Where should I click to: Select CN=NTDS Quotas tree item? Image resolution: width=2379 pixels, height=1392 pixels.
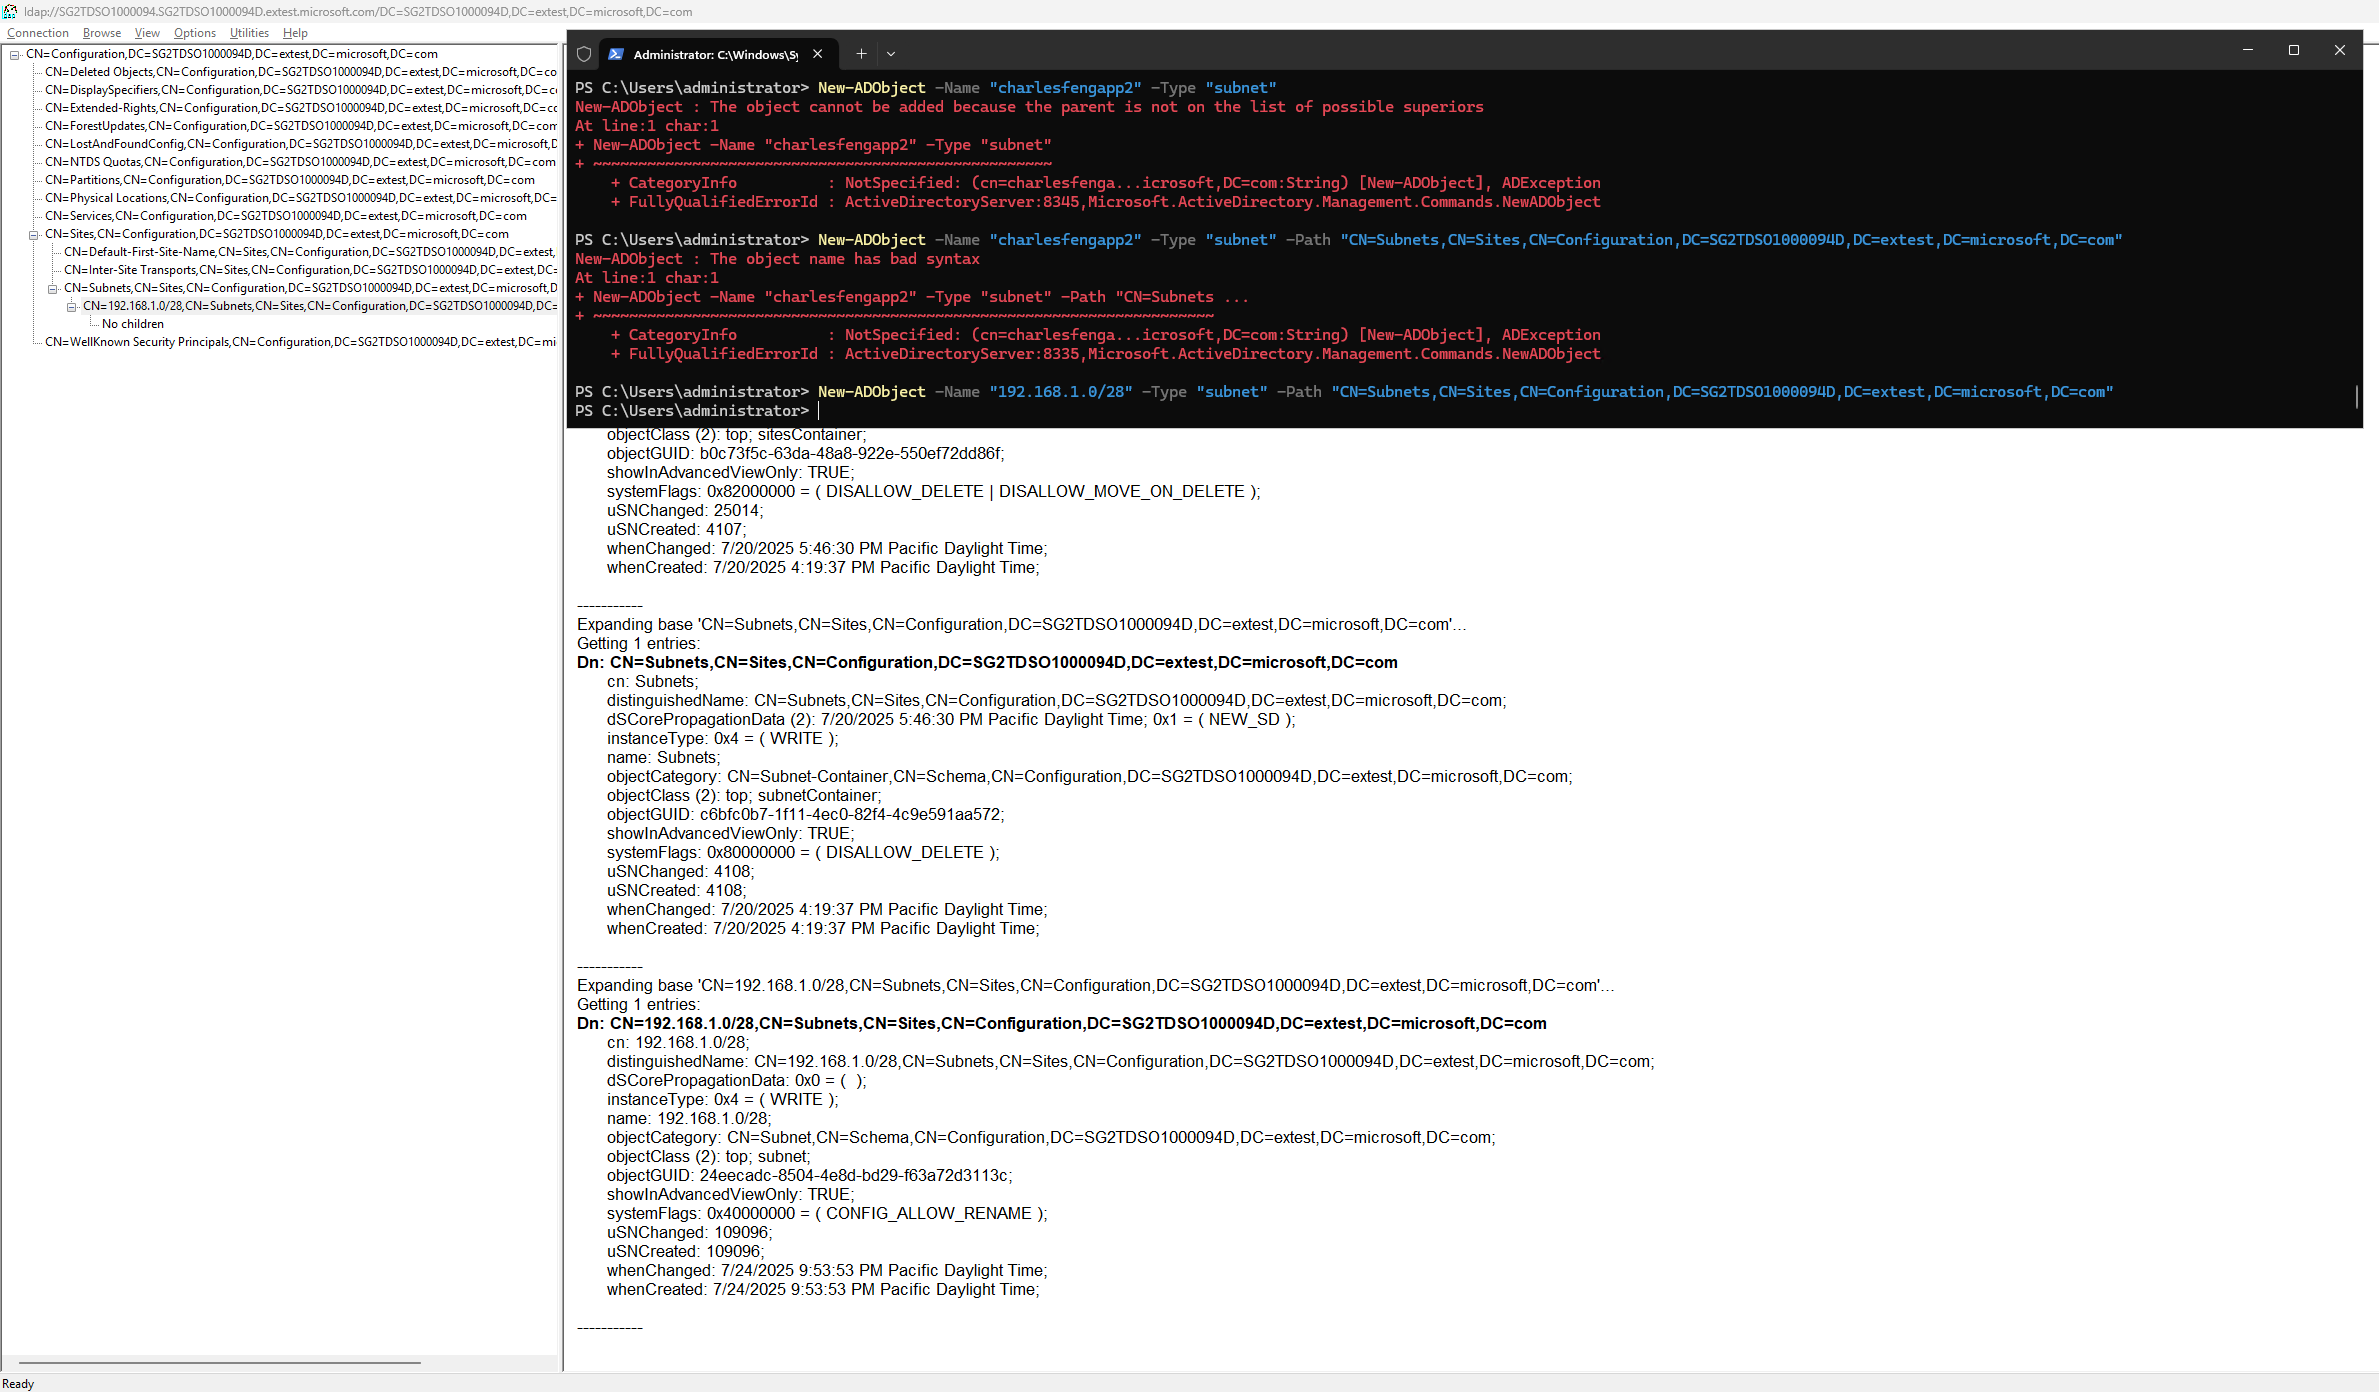[x=300, y=162]
